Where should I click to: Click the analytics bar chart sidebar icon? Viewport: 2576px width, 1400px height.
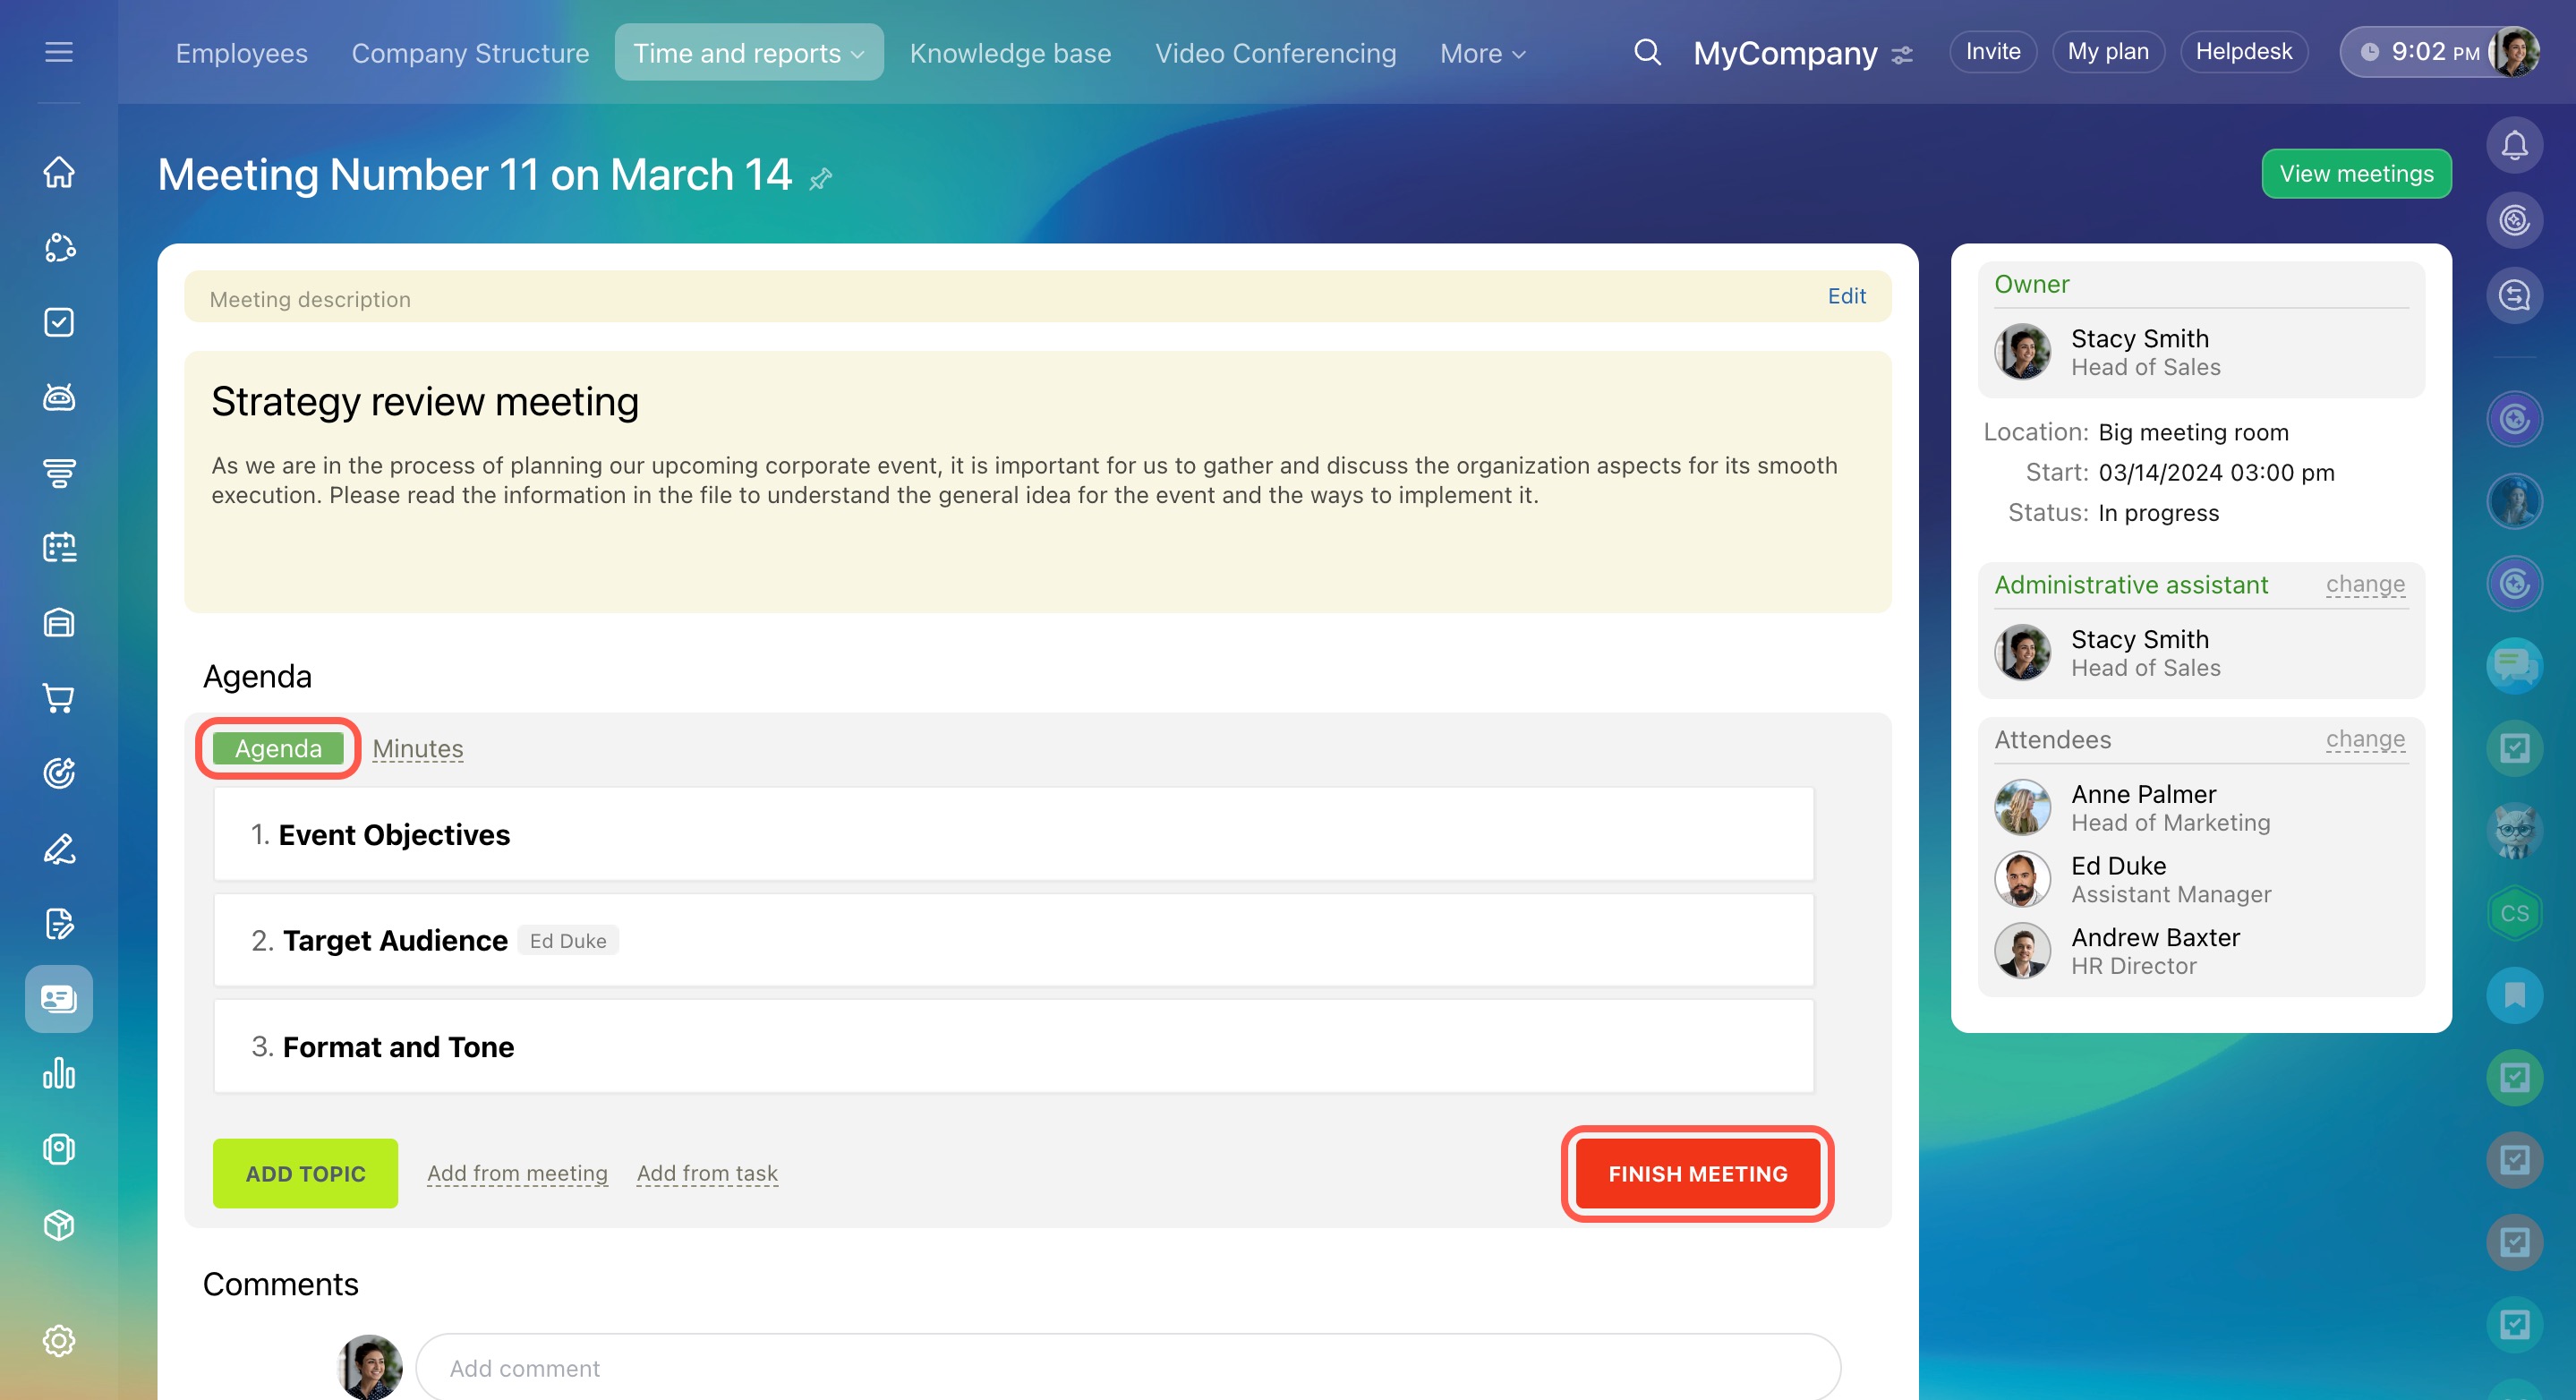(x=59, y=1073)
